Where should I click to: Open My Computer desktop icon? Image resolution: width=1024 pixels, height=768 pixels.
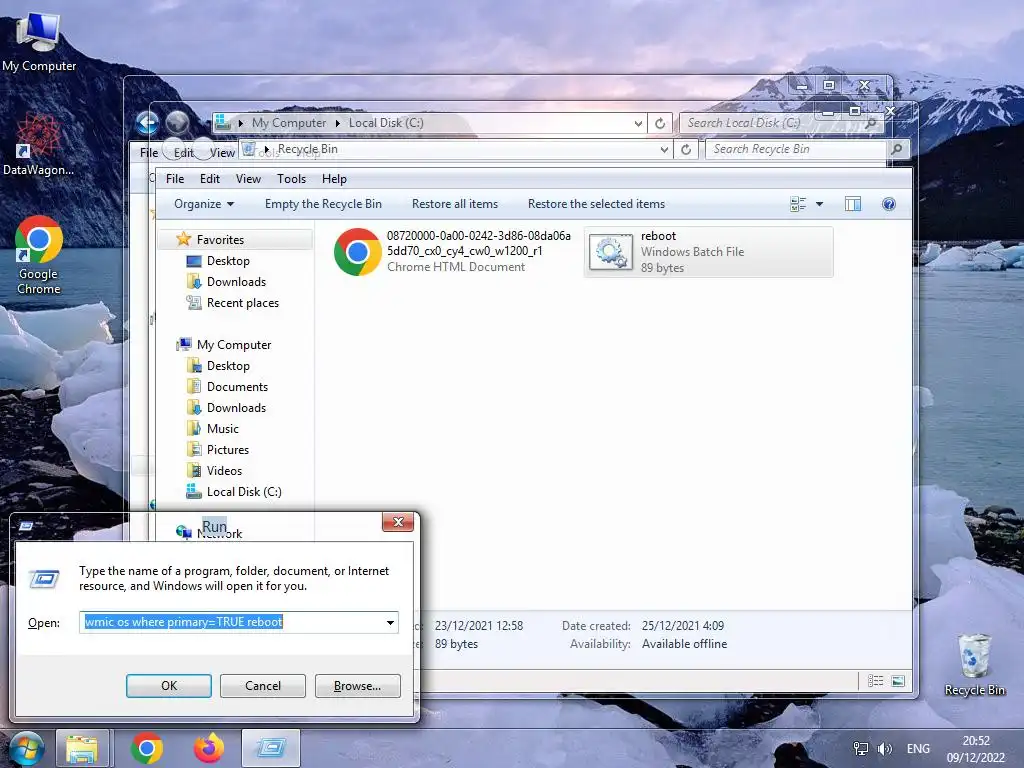pyautogui.click(x=39, y=42)
